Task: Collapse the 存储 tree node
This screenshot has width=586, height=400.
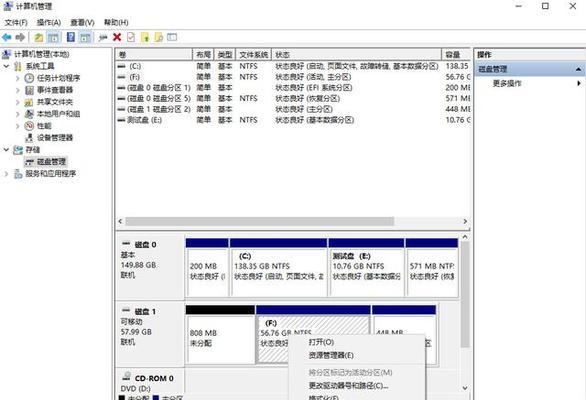Action: coord(6,150)
